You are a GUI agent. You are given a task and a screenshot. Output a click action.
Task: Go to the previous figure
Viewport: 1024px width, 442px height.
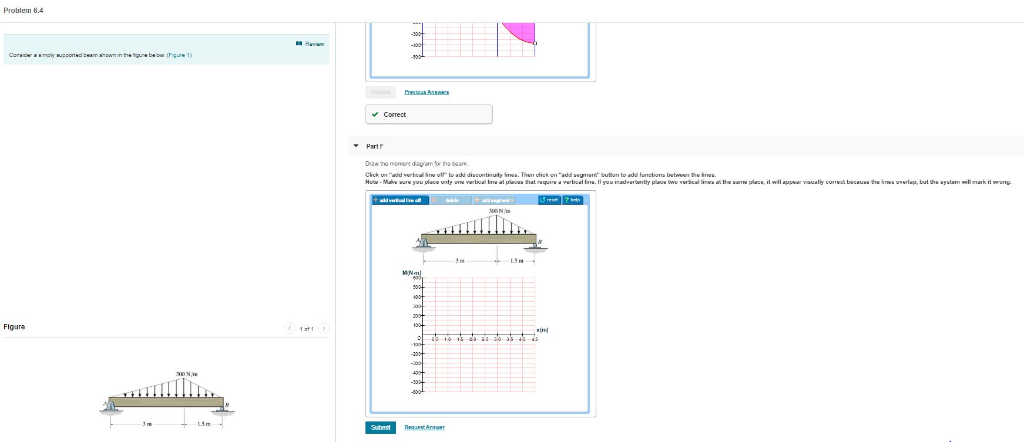(291, 328)
